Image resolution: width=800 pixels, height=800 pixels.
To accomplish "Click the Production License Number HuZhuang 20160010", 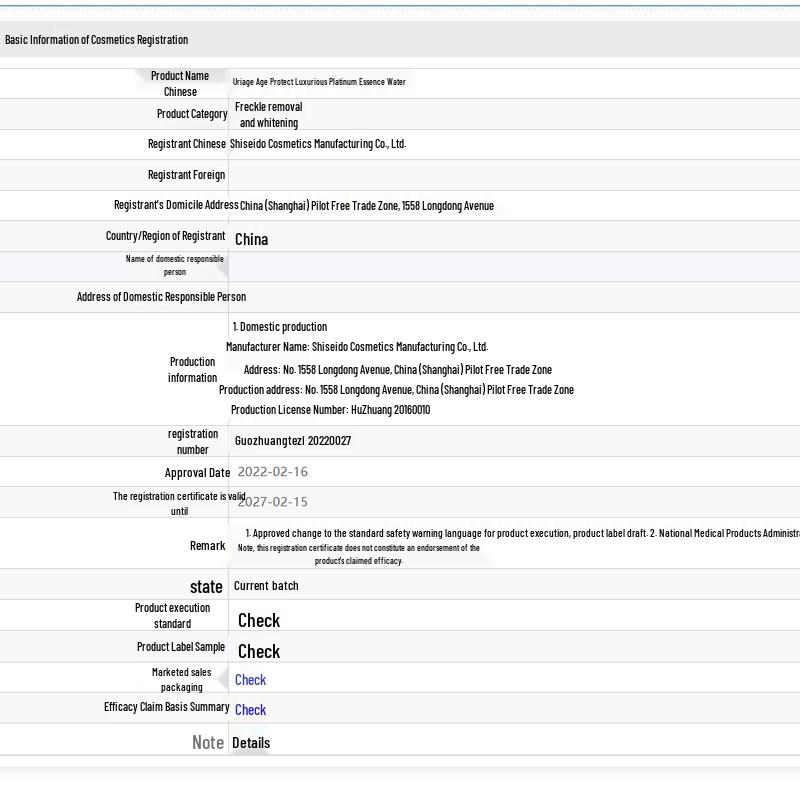I will (x=331, y=410).
